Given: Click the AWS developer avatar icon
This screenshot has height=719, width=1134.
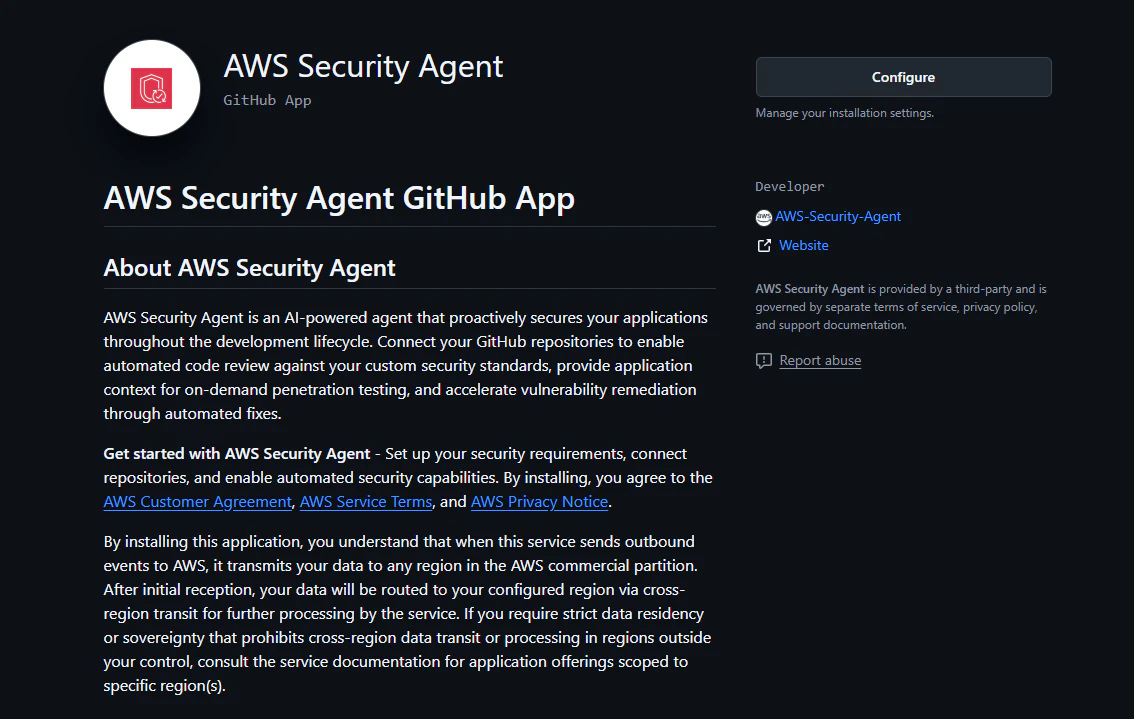Looking at the screenshot, I should [764, 217].
